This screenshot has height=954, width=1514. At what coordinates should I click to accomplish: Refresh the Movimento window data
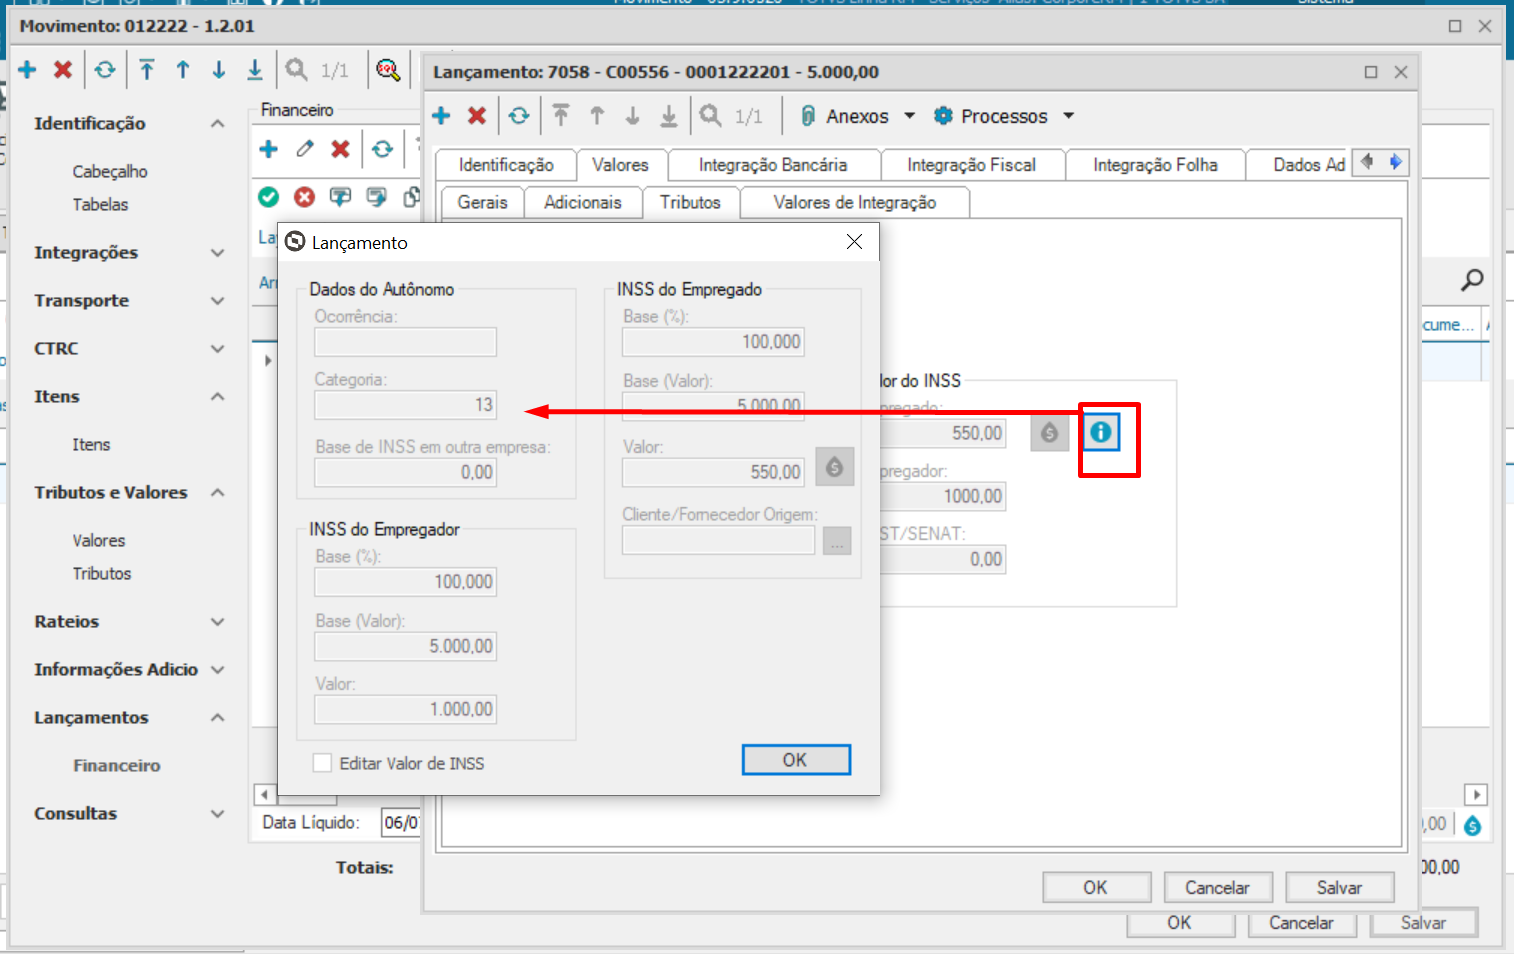coord(105,69)
